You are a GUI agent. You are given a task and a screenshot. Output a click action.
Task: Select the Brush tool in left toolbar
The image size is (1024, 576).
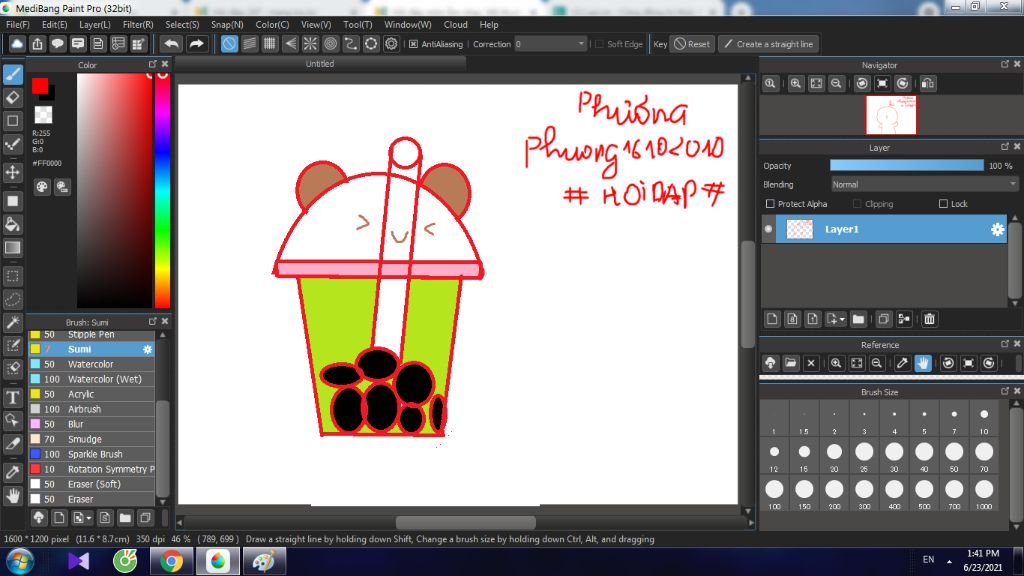(x=12, y=74)
